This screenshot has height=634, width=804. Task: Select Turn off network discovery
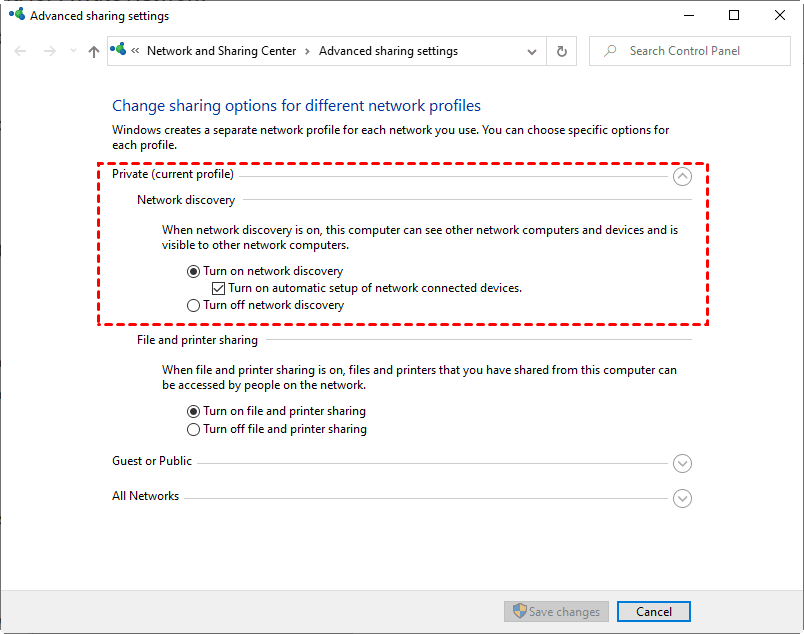pyautogui.click(x=194, y=306)
